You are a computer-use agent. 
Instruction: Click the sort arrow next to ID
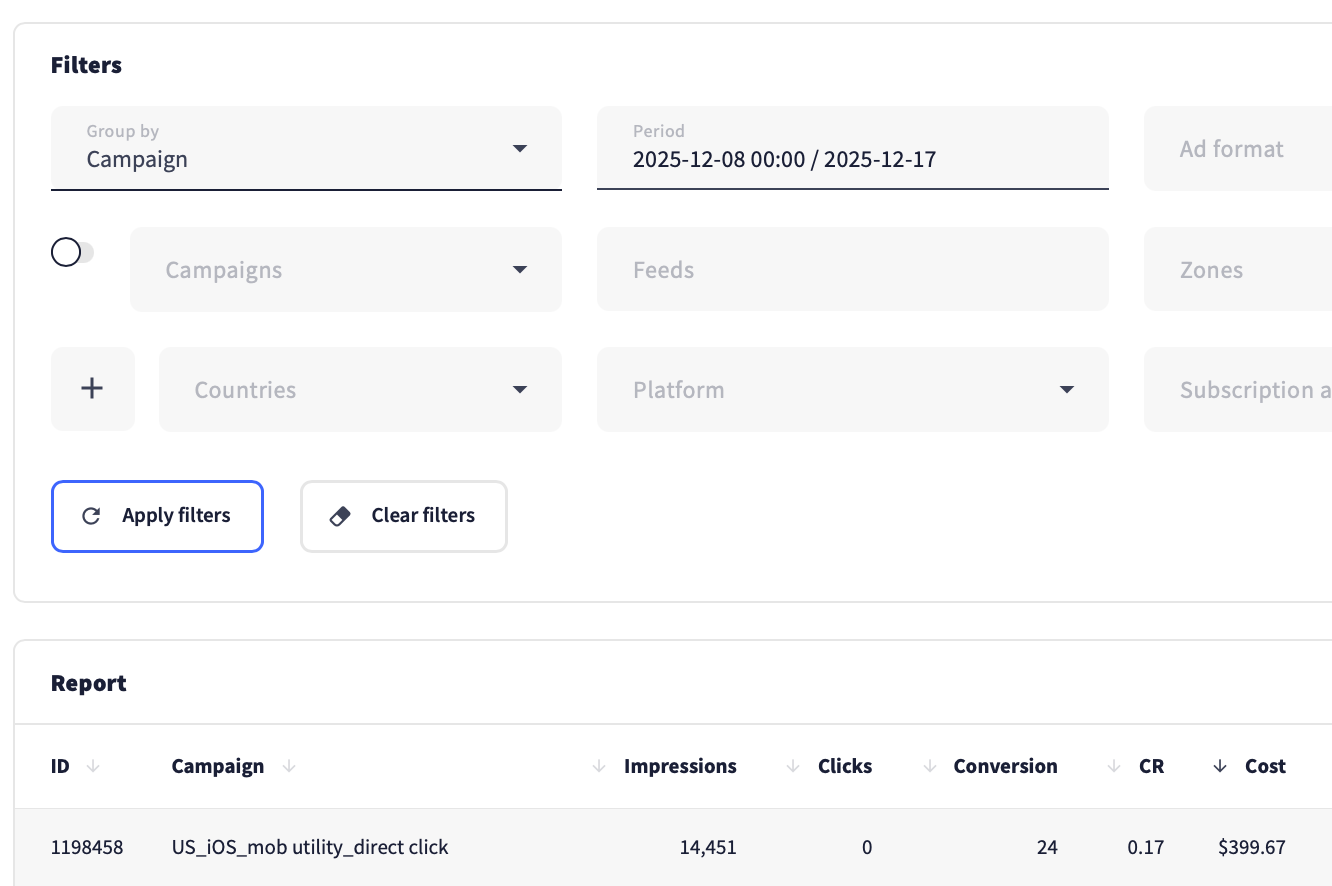(93, 766)
